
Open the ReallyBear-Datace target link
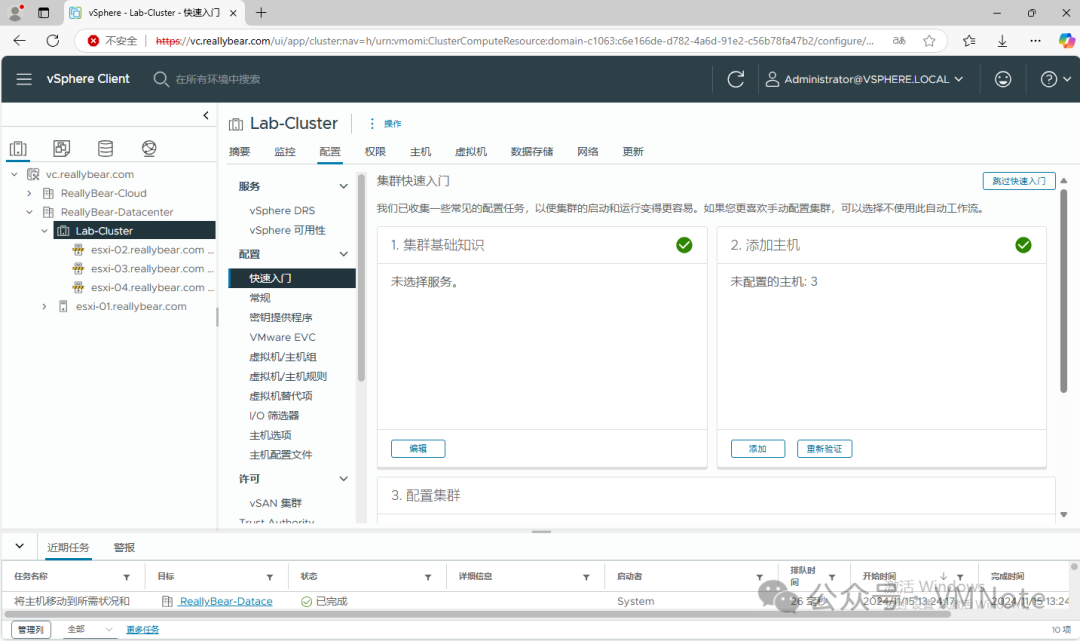225,601
